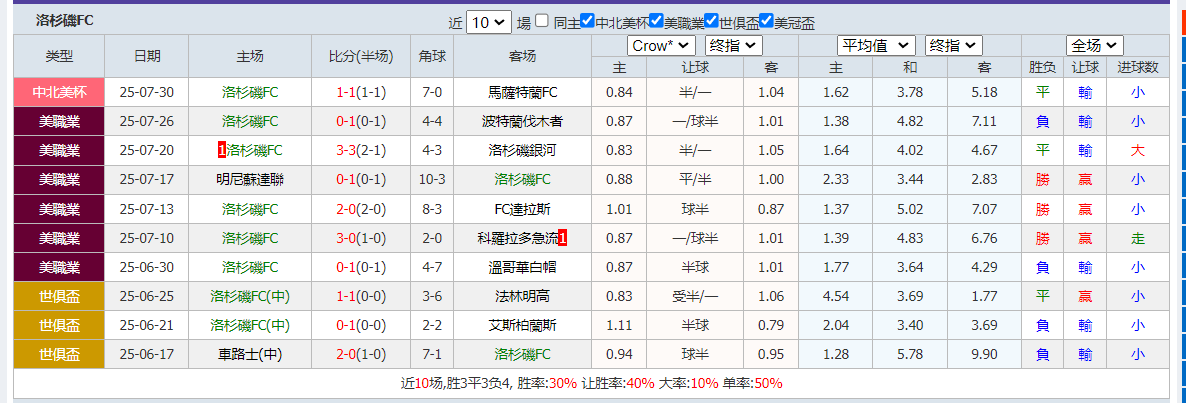This screenshot has height=403, width=1186.
Task: Open the recent matches count dropdown showing 10
Action: 489,22
